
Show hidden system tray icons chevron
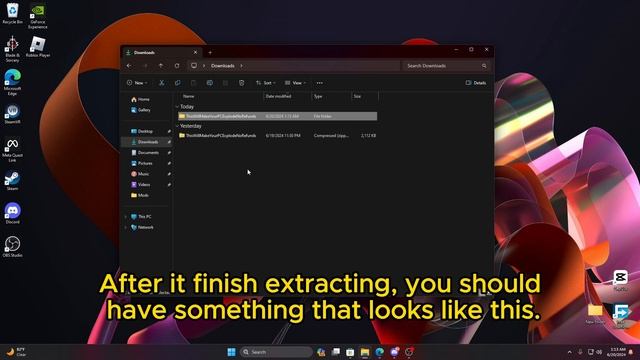pyautogui.click(x=570, y=352)
